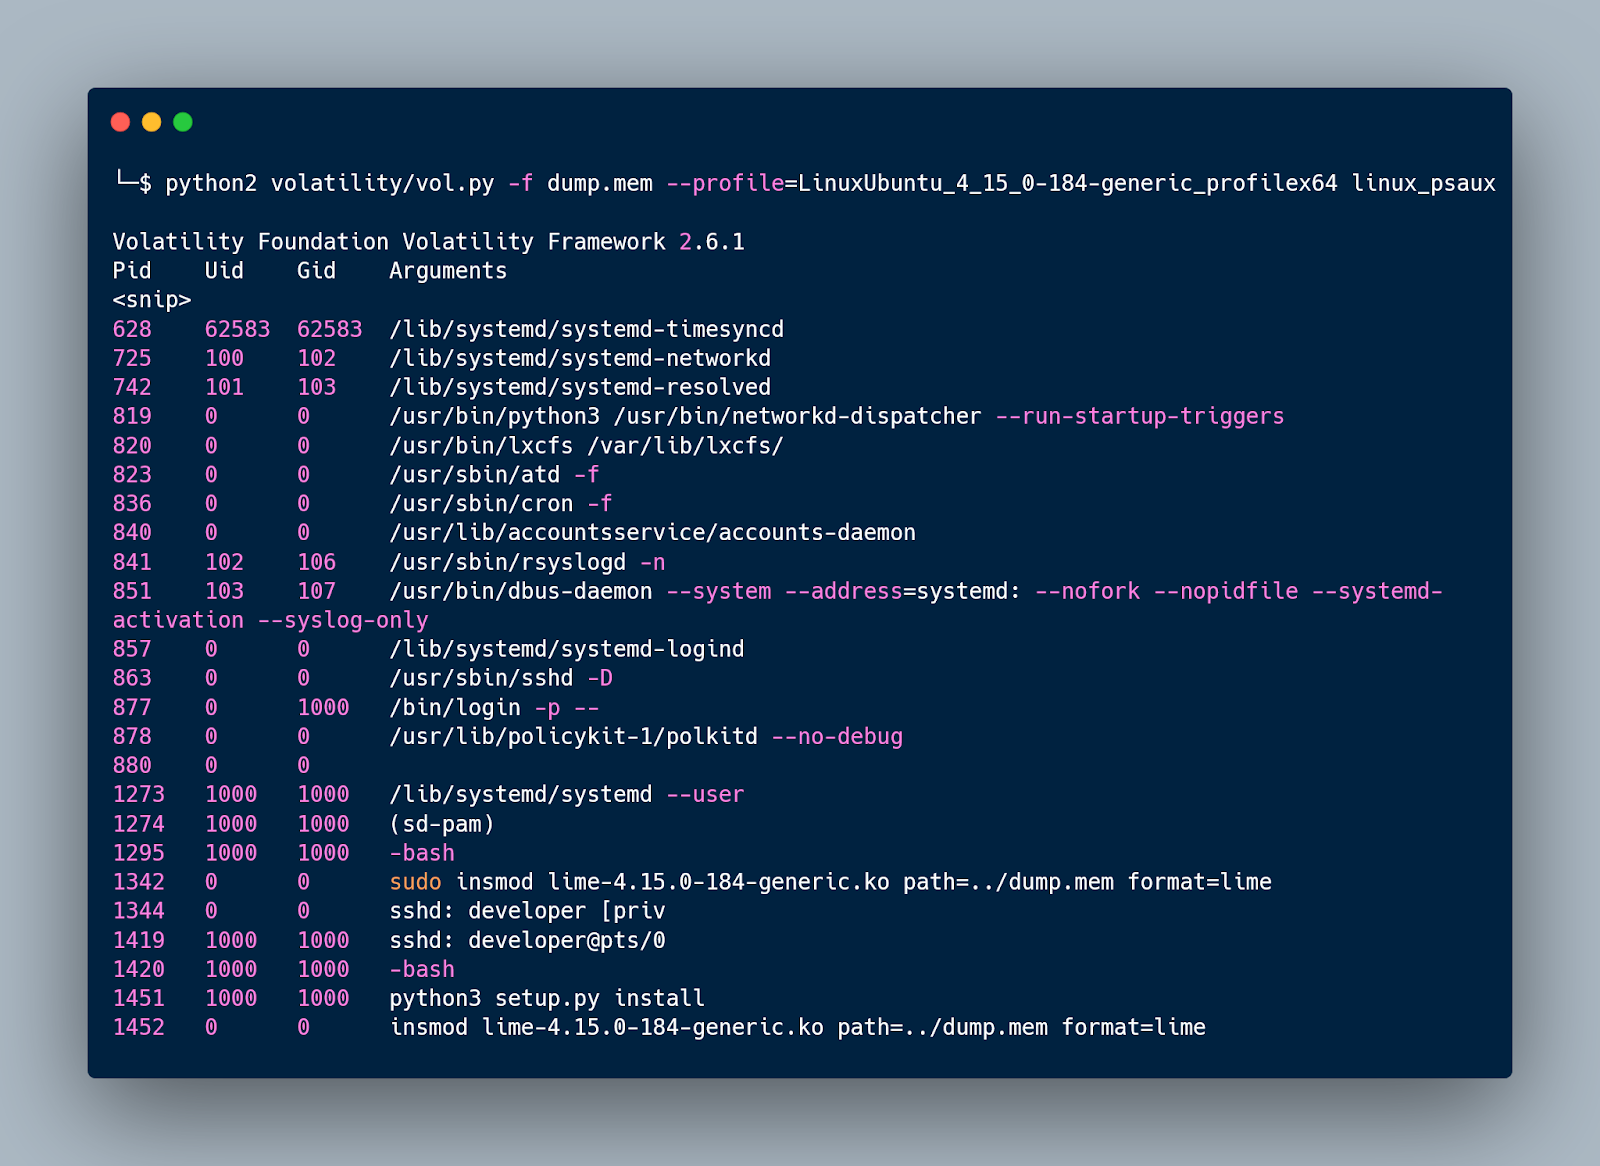Click Gid value 107 in the dbus-daemon row

pyautogui.click(x=316, y=591)
